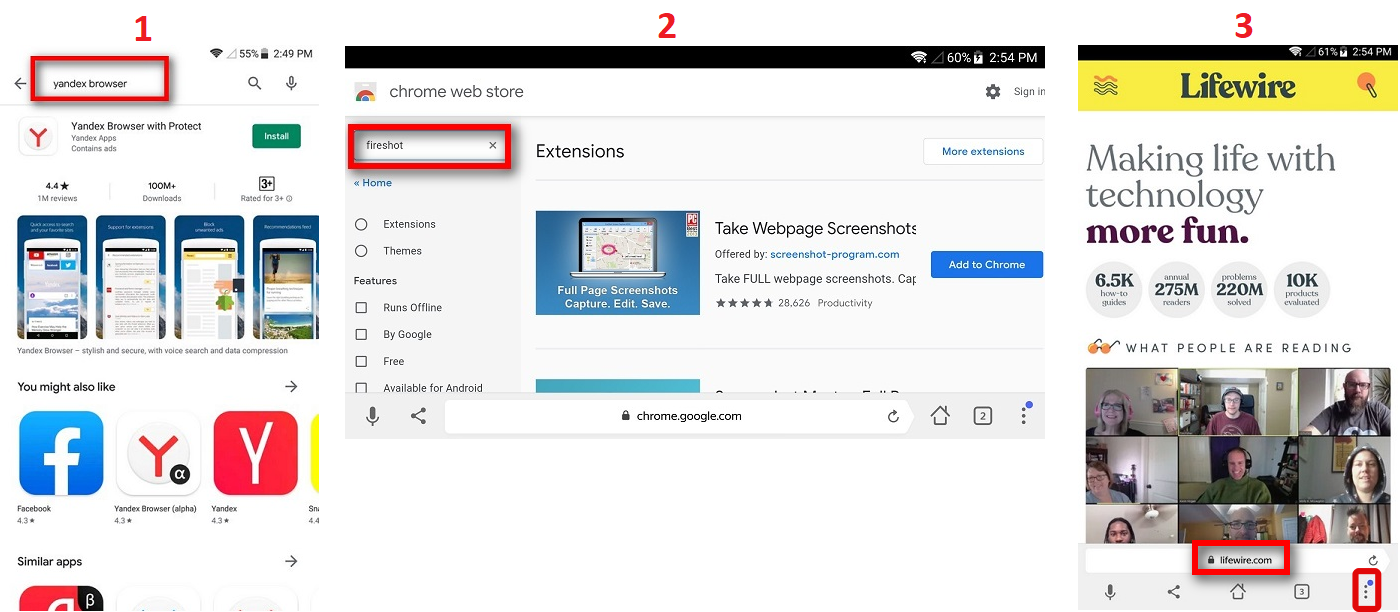Open tab switcher showing 2 tabs
The image size is (1400, 612).
983,416
